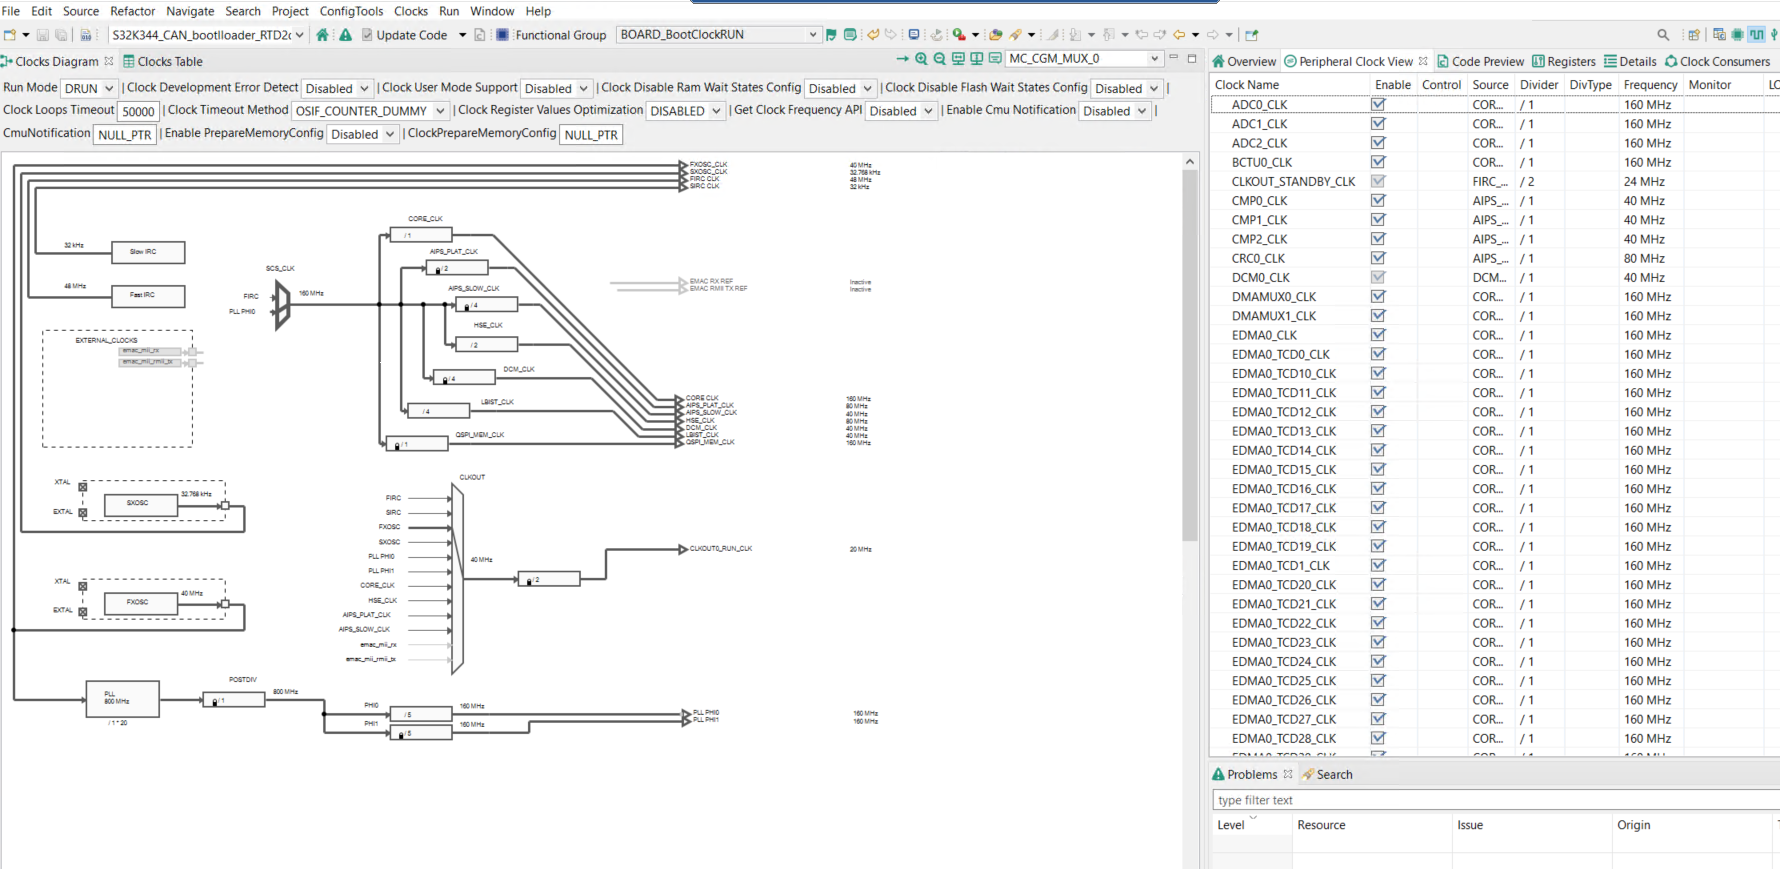Zoom in on the clocks diagram
The width and height of the screenshot is (1780, 869).
[921, 59]
